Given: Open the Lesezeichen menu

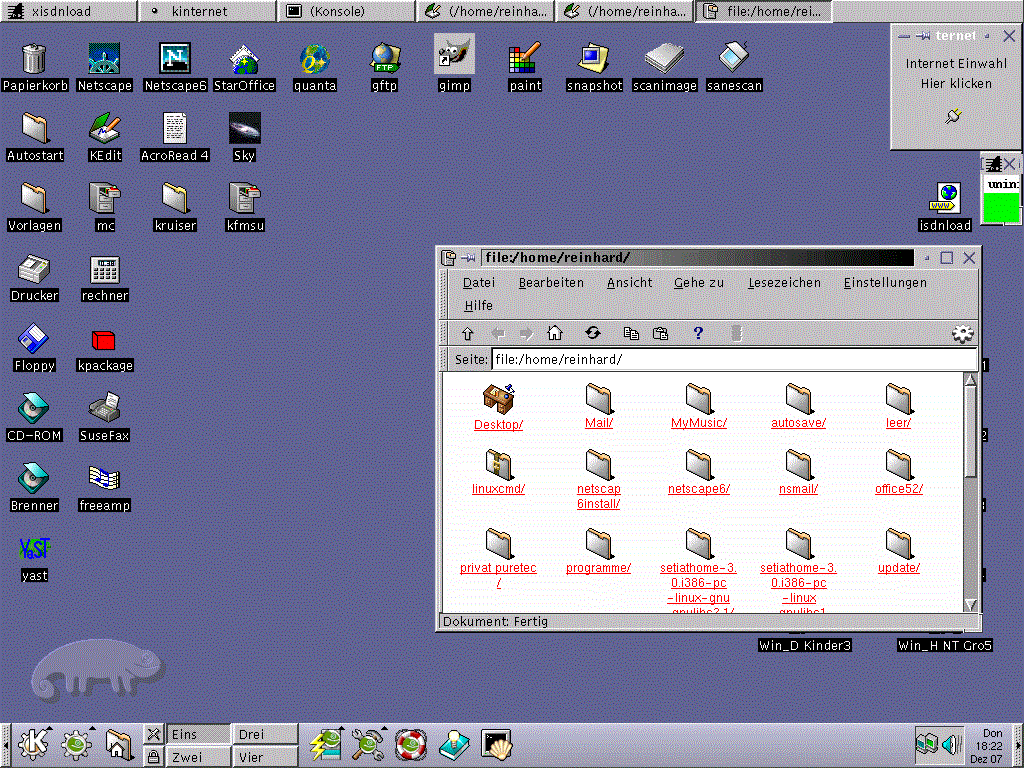Looking at the screenshot, I should [784, 283].
